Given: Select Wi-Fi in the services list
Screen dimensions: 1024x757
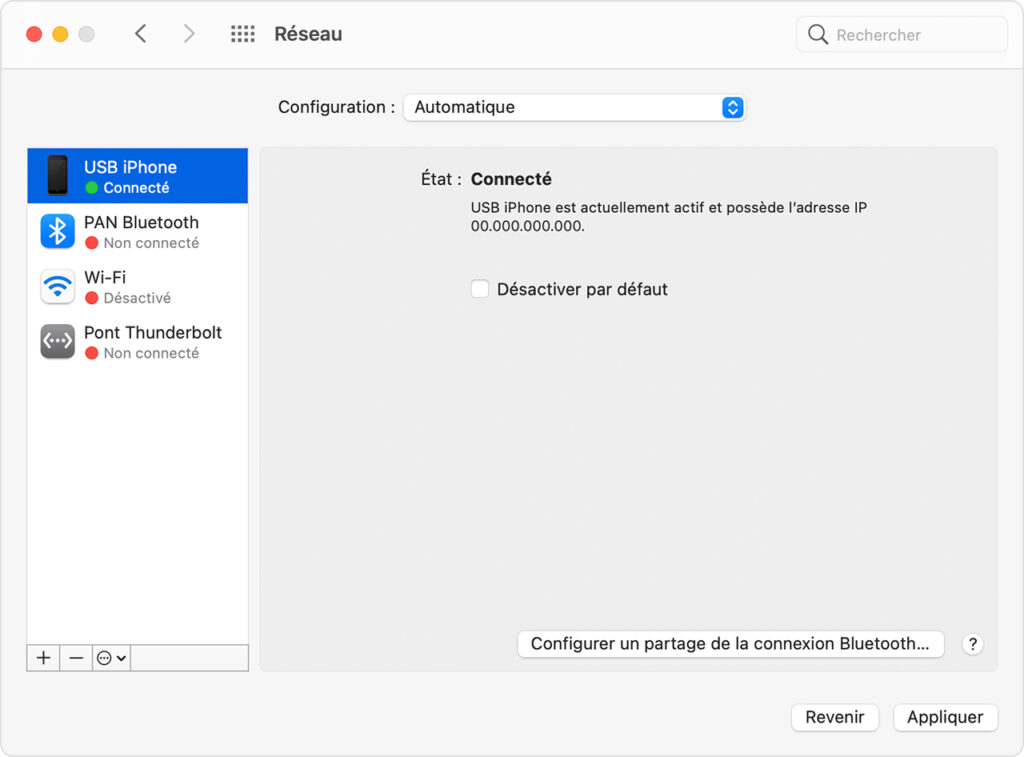Looking at the screenshot, I should [138, 286].
